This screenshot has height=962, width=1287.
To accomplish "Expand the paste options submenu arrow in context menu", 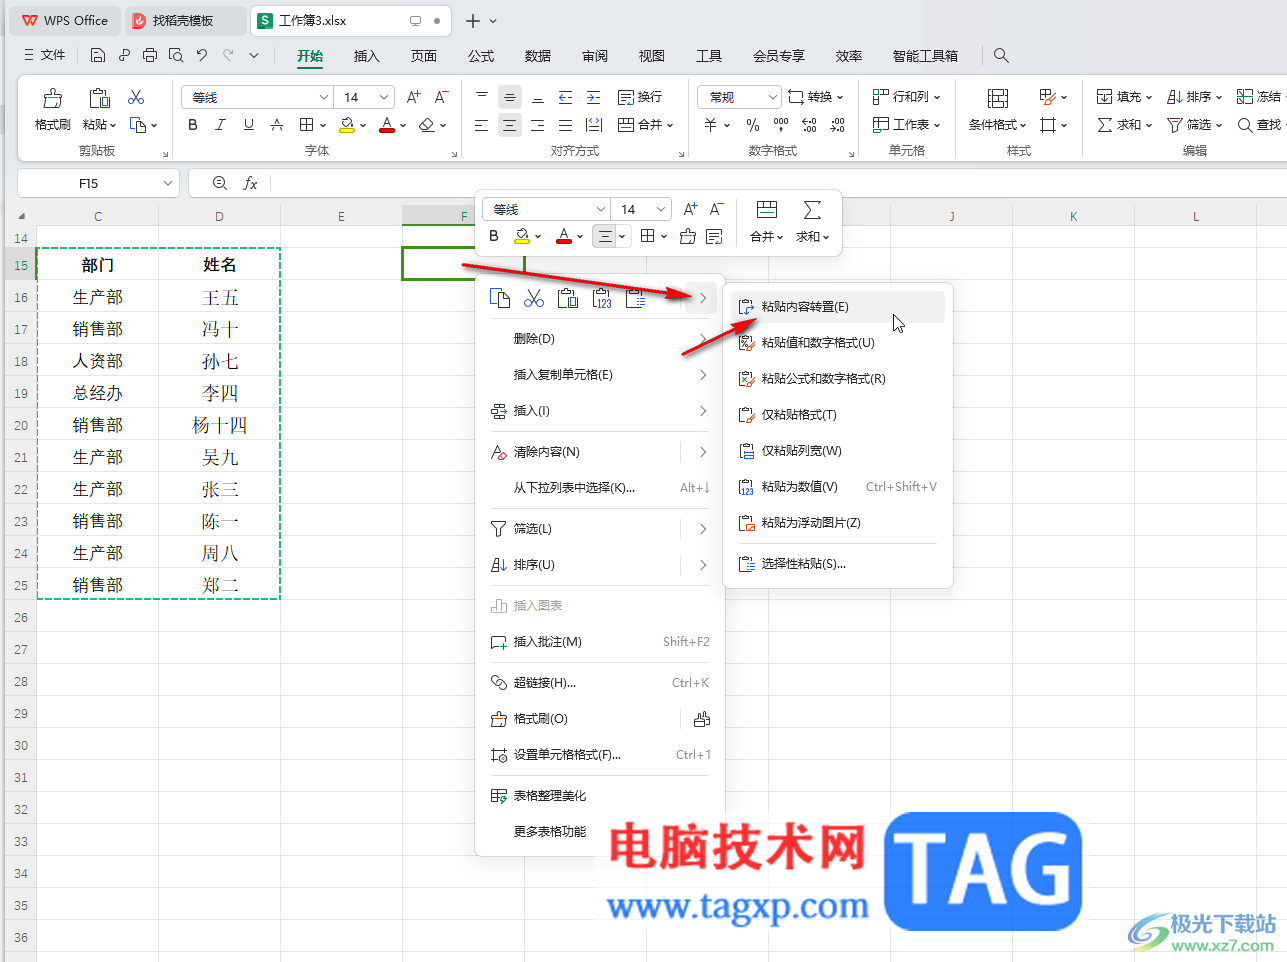I will pyautogui.click(x=703, y=298).
